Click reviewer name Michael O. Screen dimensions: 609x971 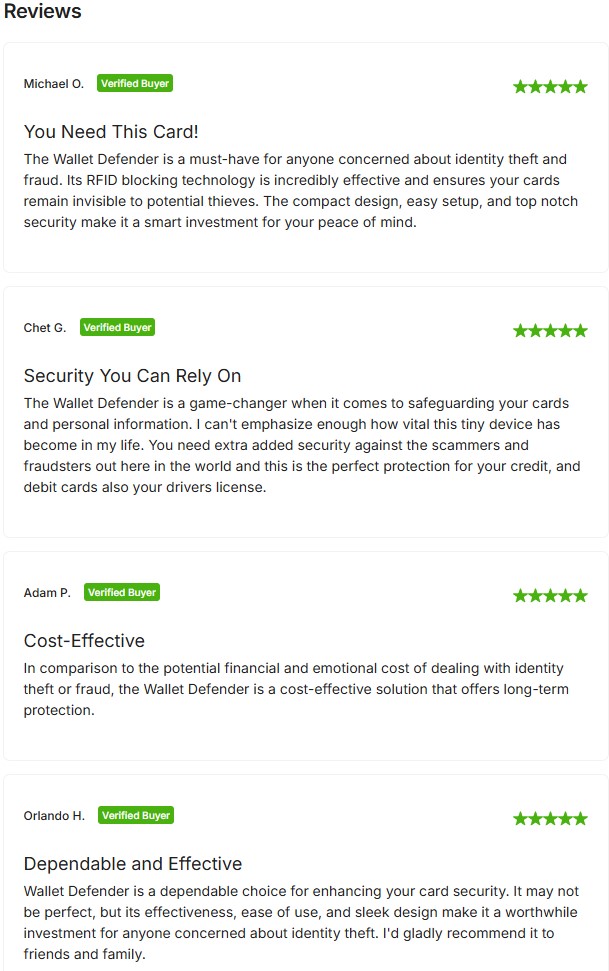[x=54, y=84]
